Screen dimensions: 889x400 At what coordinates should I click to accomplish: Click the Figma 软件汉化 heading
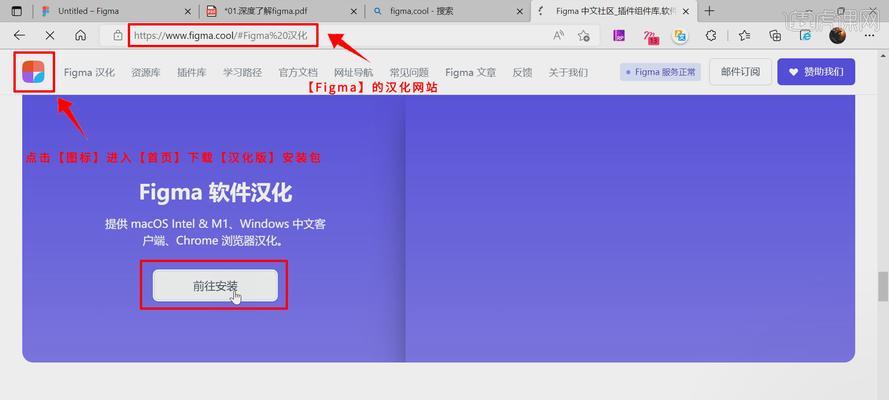pos(215,193)
